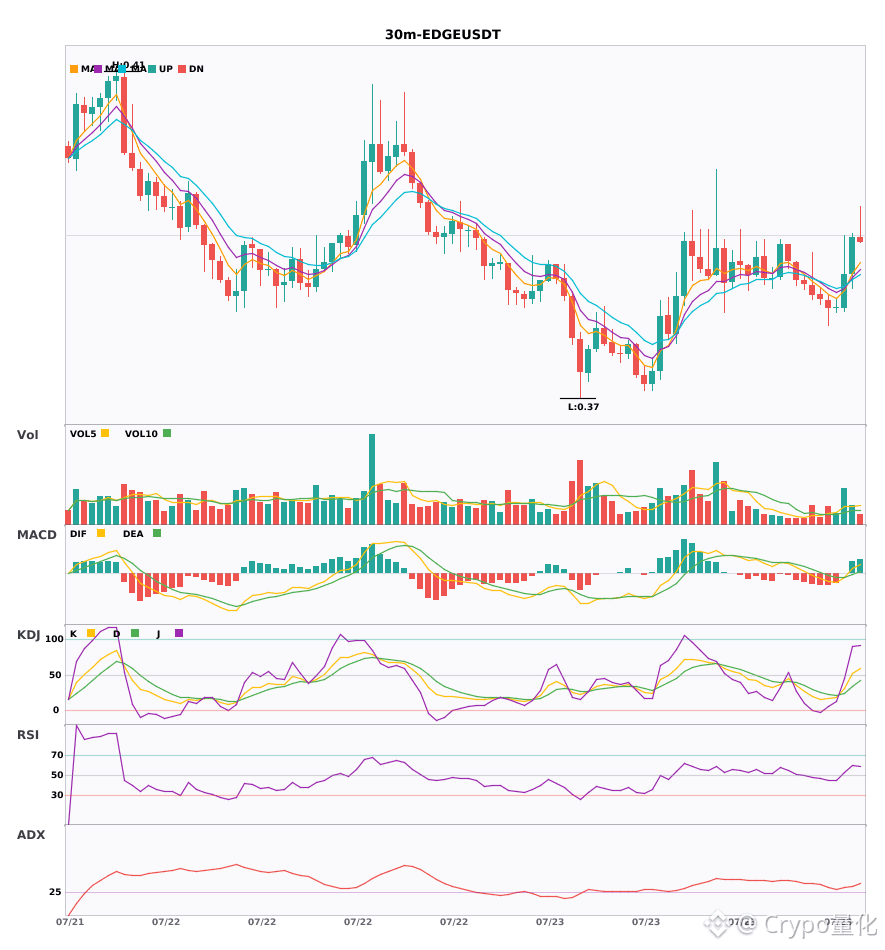This screenshot has width=885, height=950.
Task: Toggle the green VOL10 swatch
Action: click(167, 433)
